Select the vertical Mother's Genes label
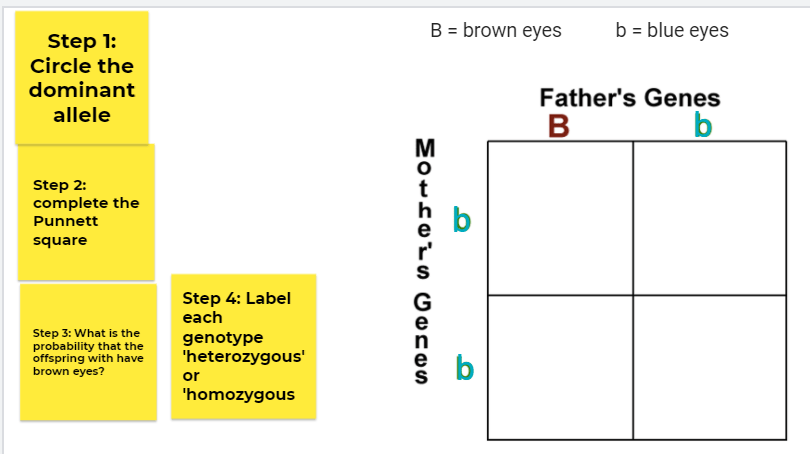 click(424, 262)
